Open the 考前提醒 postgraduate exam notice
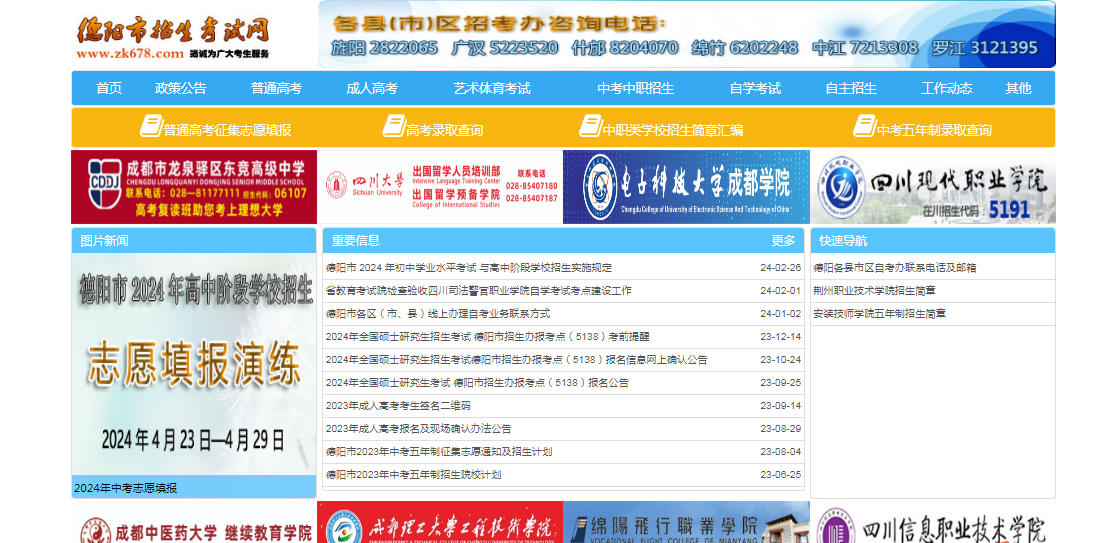 click(x=487, y=337)
